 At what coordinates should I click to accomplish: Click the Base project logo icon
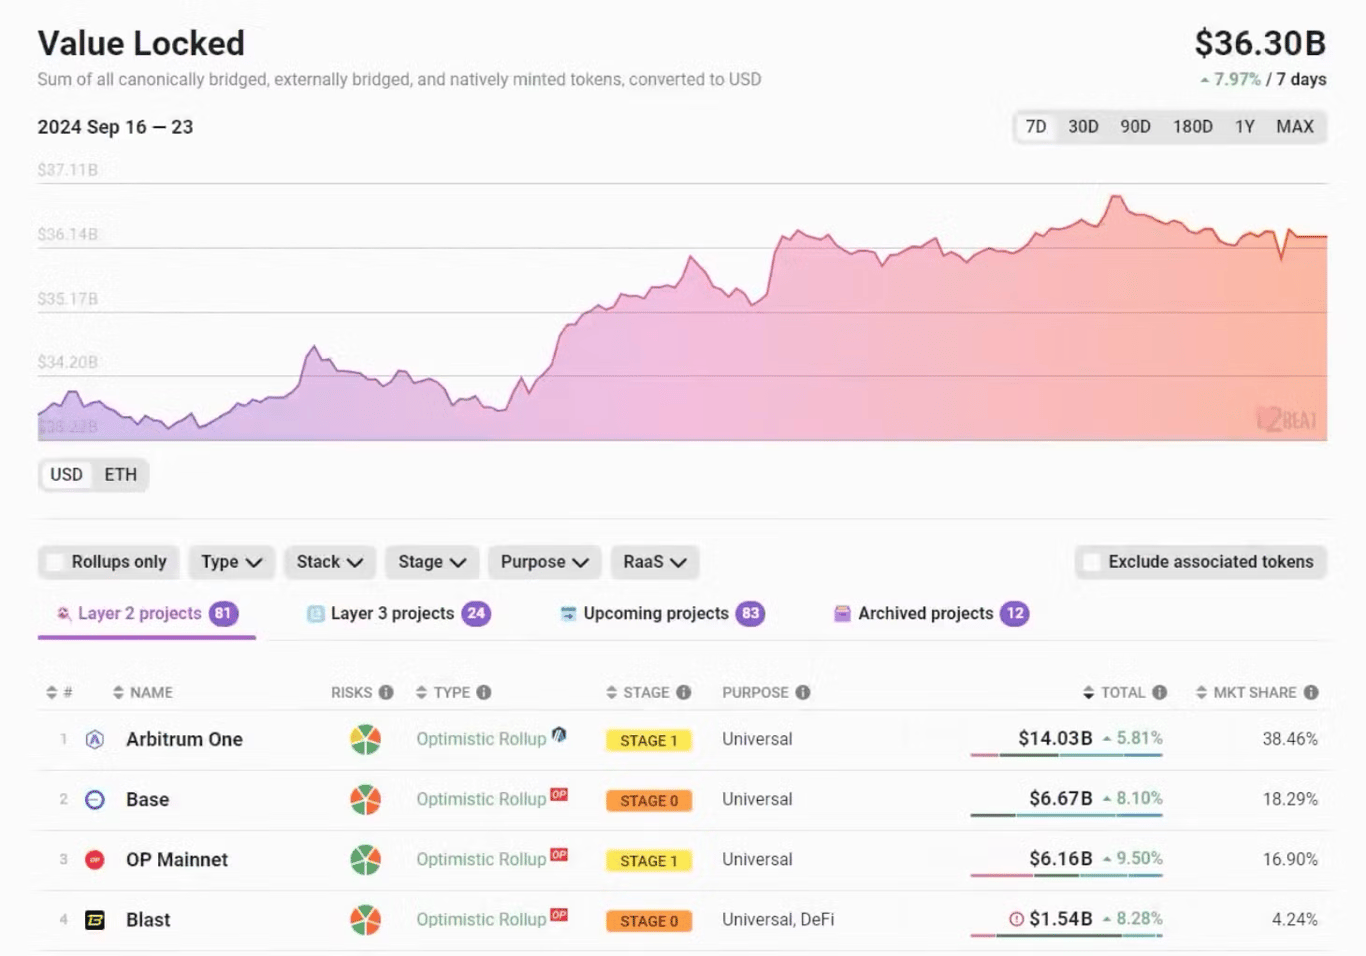(x=95, y=800)
